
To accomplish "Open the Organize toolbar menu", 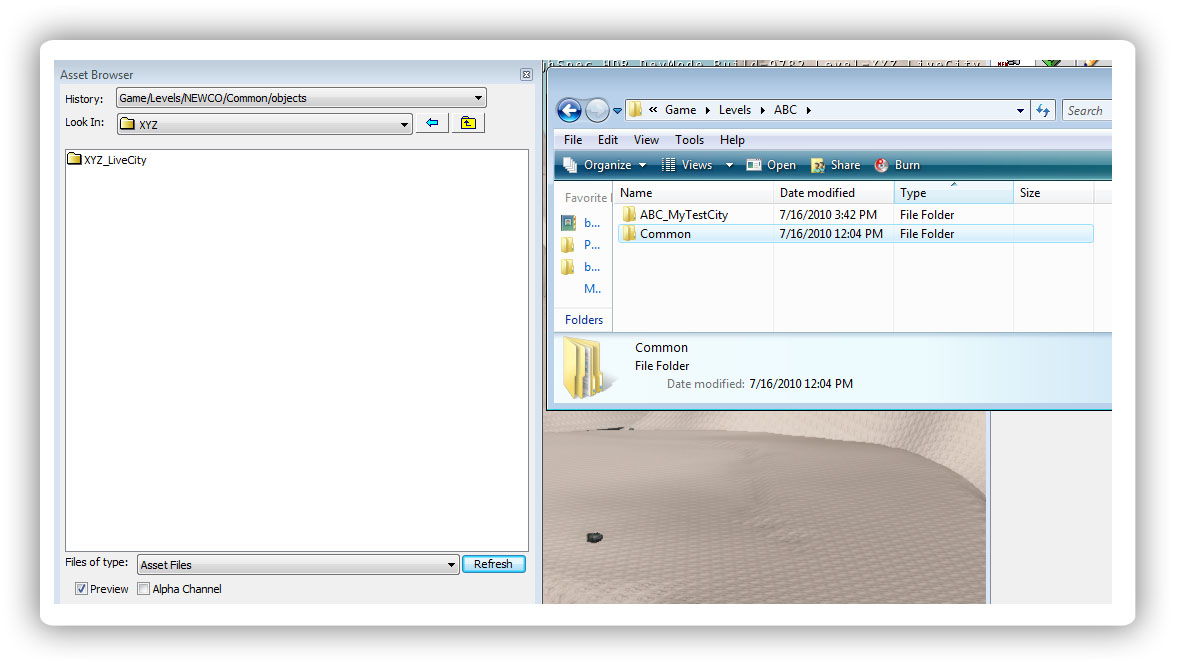I will (x=605, y=165).
